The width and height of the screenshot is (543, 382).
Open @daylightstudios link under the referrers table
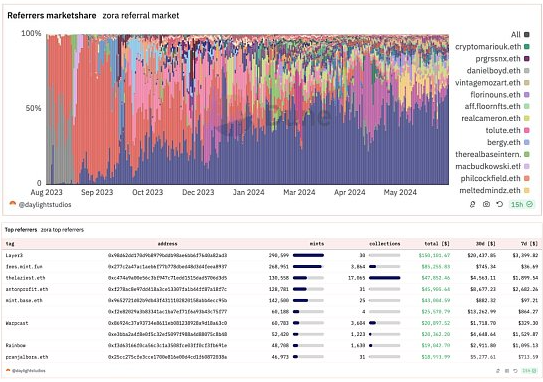pyautogui.click(x=29, y=371)
